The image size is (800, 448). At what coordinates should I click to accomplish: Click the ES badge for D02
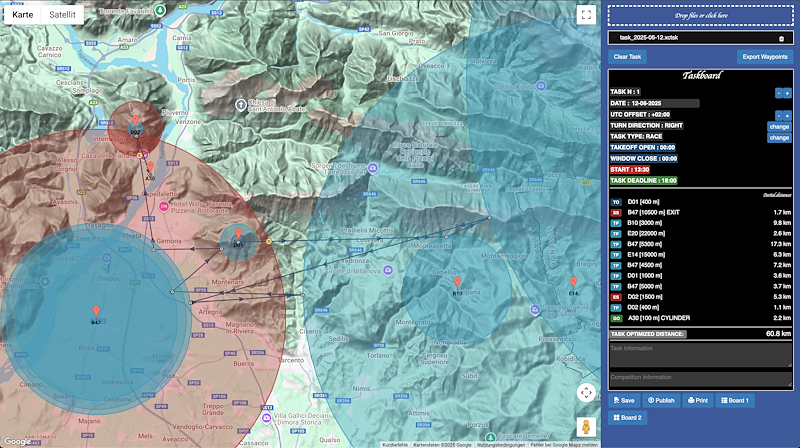pyautogui.click(x=616, y=297)
